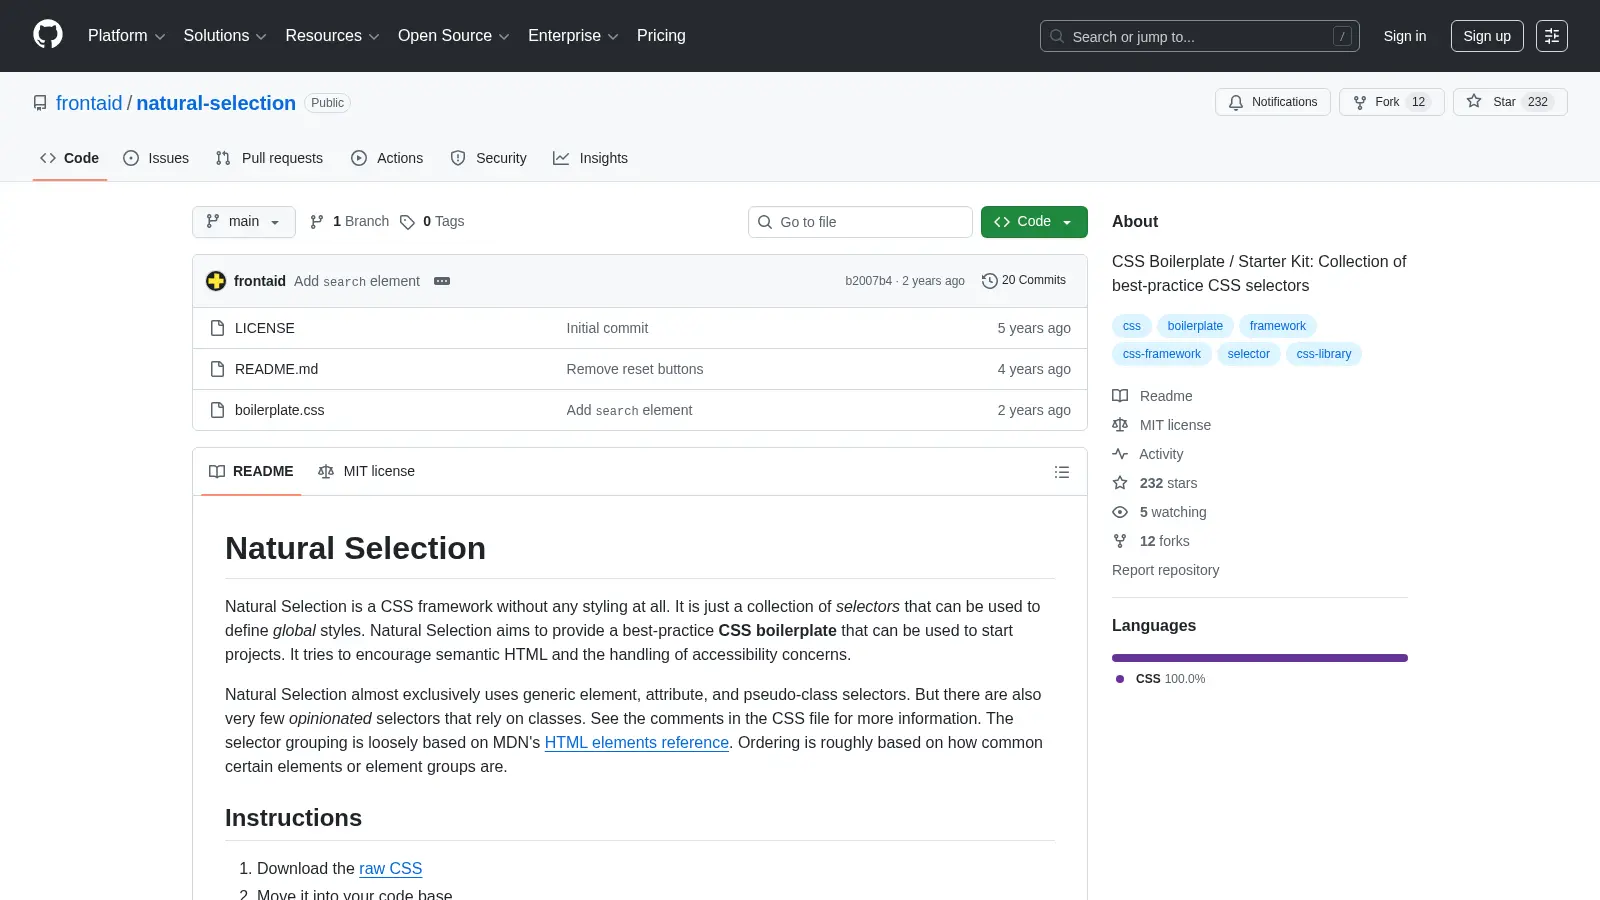Click the eye icon beside watching

point(1120,512)
